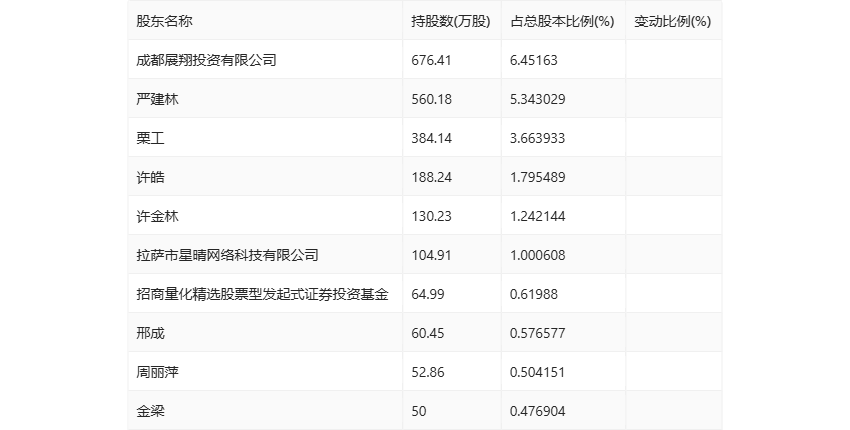The image size is (850, 430).
Task: Click share ratio 1.000608
Action: 537,255
